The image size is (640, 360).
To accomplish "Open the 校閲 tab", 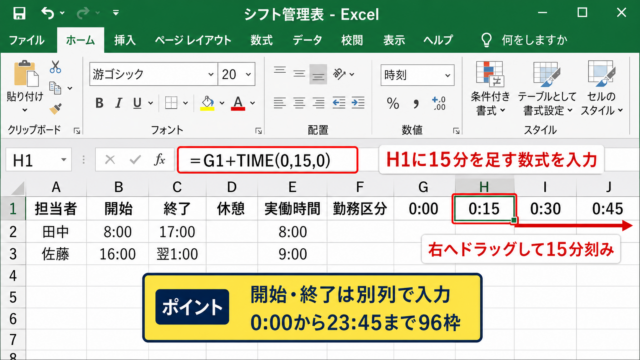I will pos(352,40).
